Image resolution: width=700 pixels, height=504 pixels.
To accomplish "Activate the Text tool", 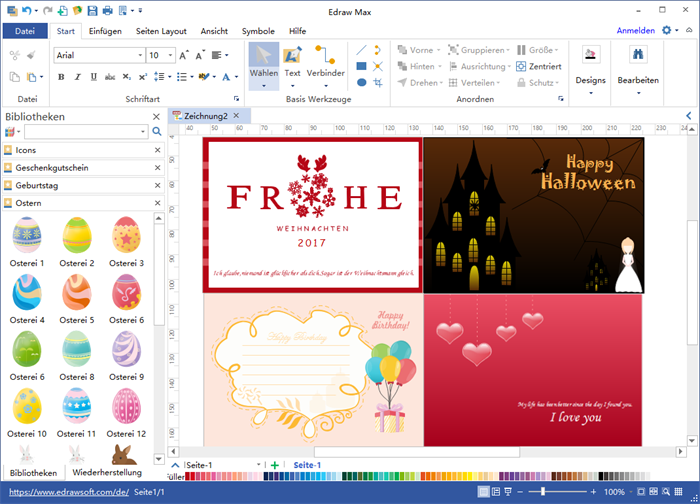I will click(x=292, y=61).
